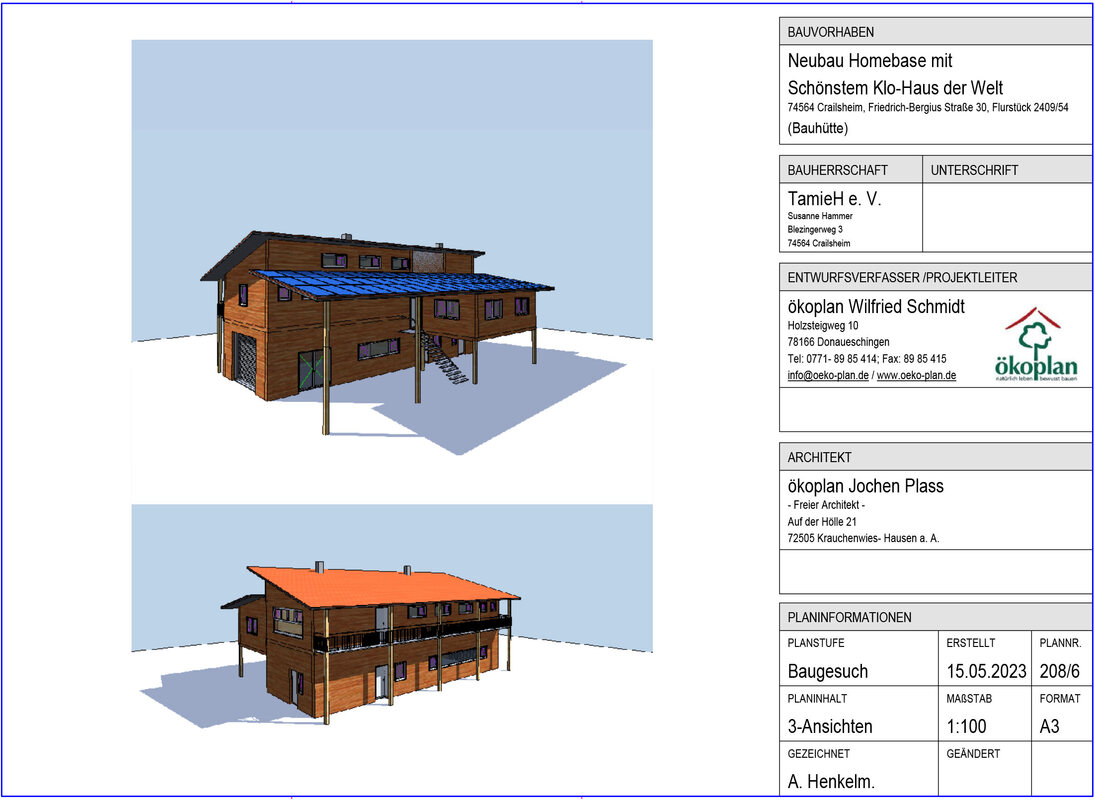Select the plan number 208/6

pyautogui.click(x=1060, y=671)
